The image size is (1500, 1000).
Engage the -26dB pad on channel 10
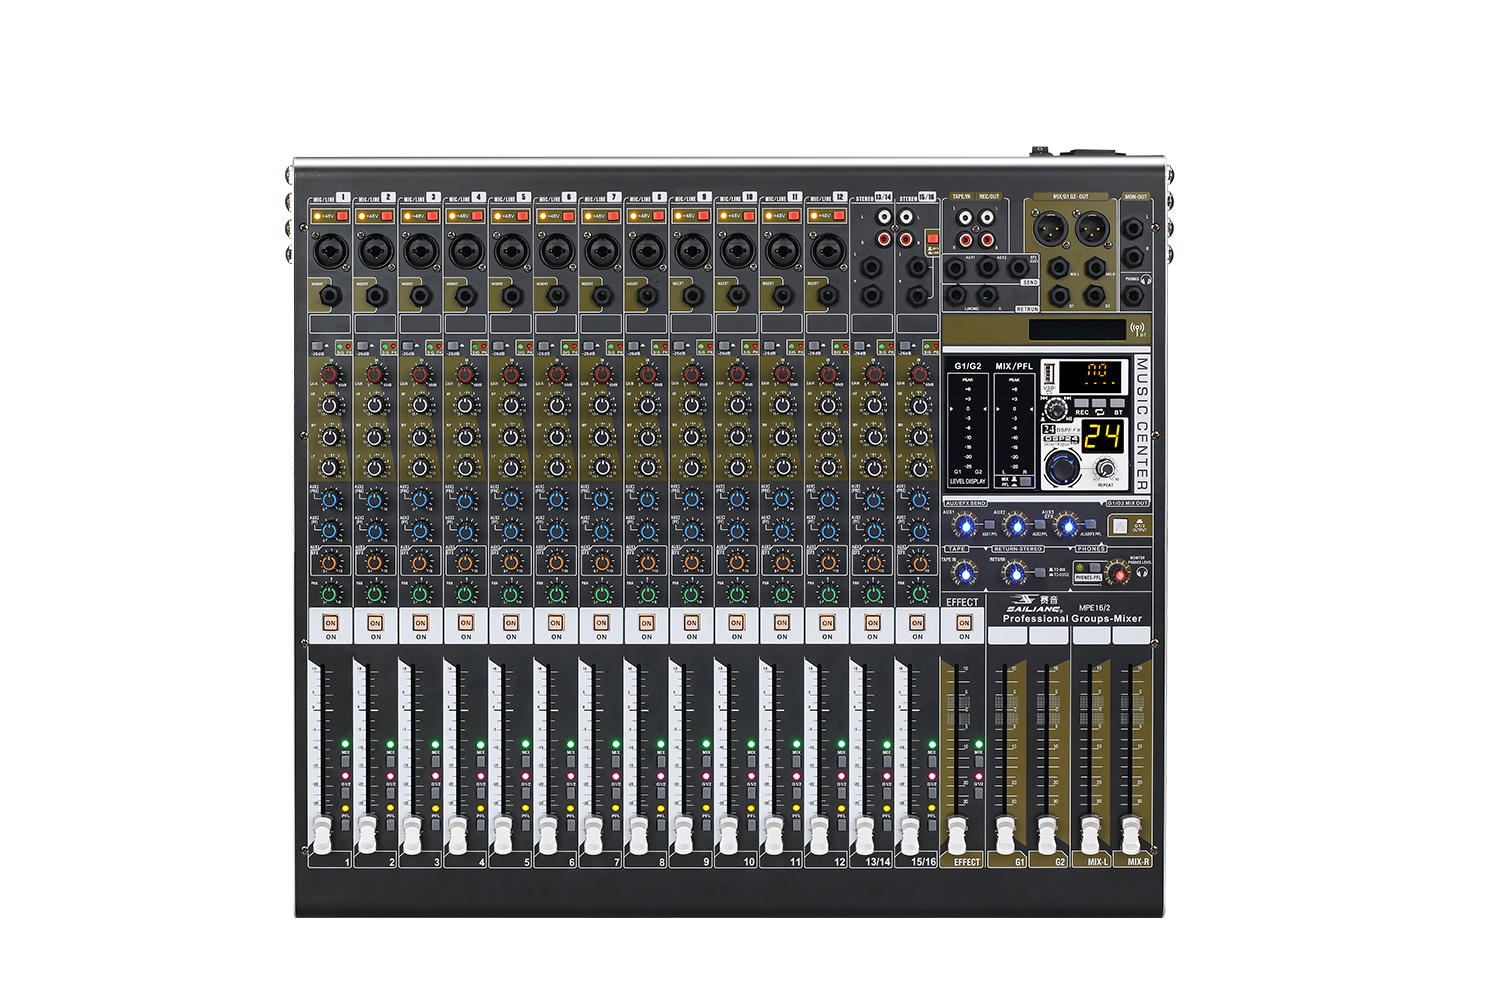(x=724, y=346)
